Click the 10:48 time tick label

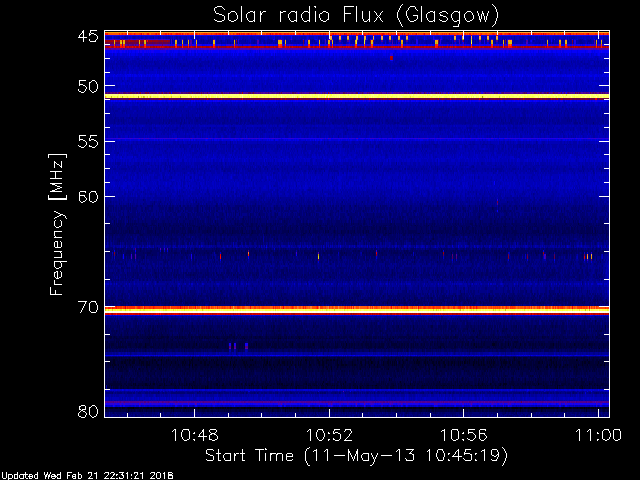[x=195, y=435]
